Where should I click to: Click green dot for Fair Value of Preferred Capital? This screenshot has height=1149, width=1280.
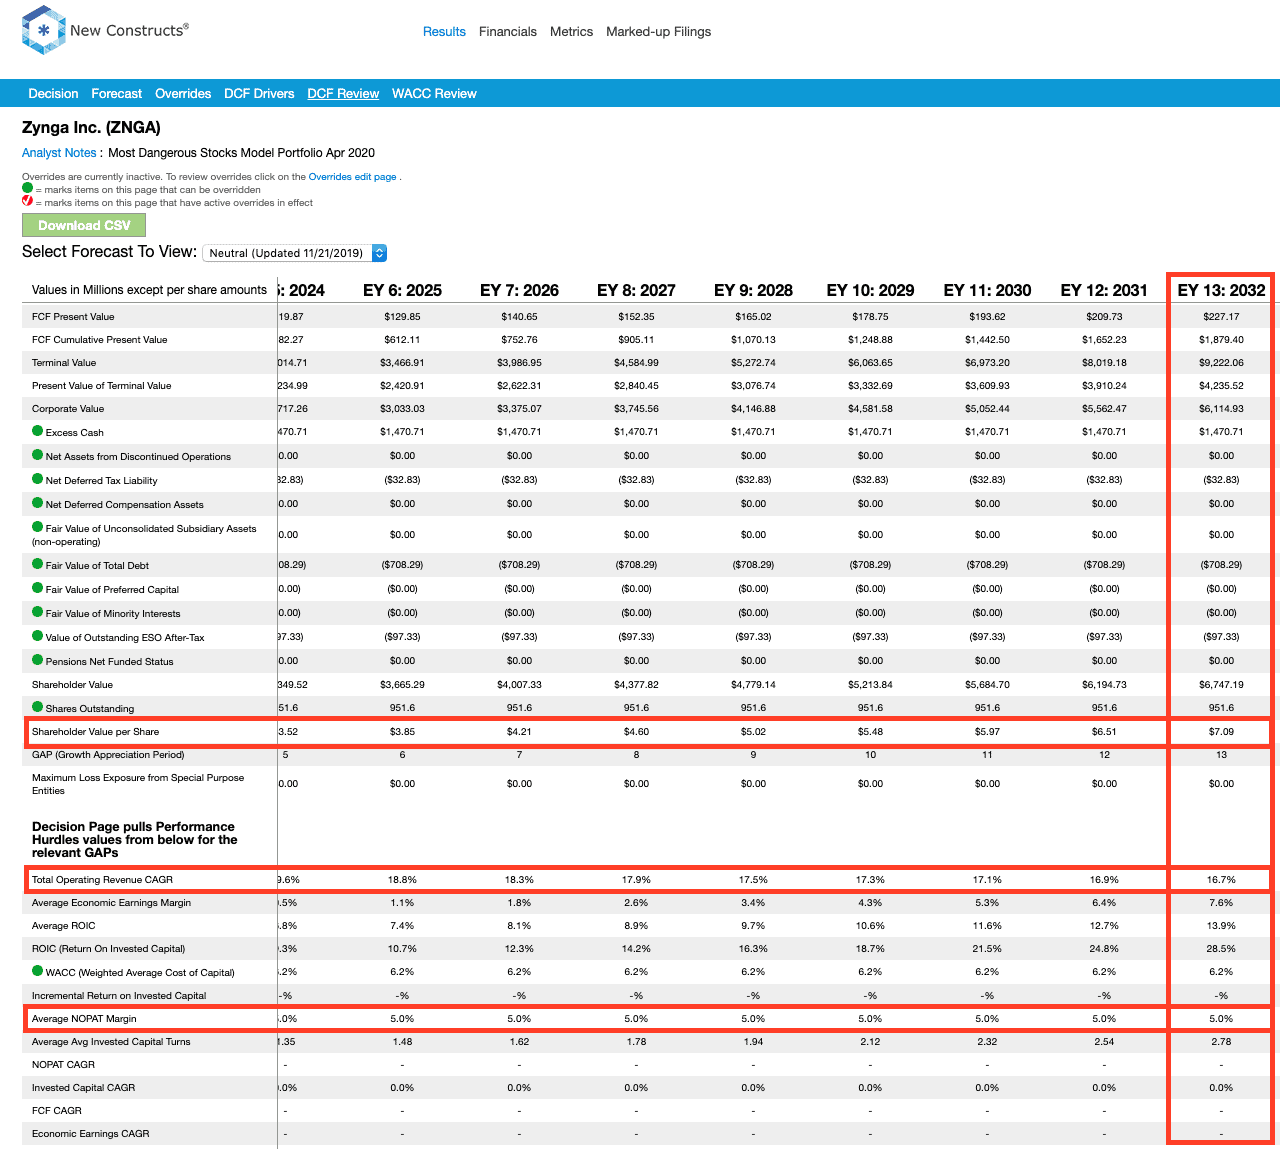37,588
